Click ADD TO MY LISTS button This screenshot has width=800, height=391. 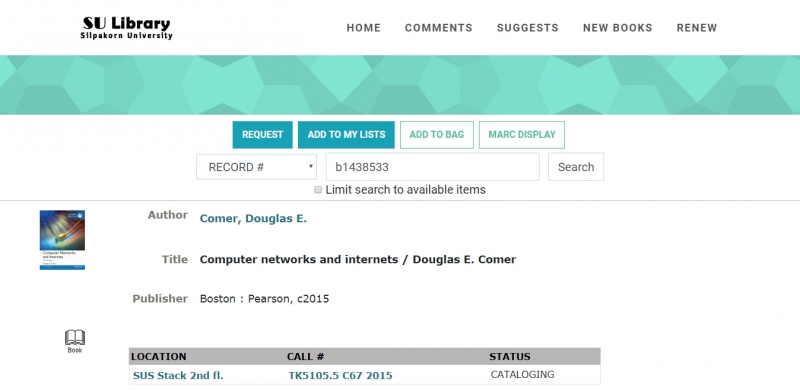tap(346, 135)
